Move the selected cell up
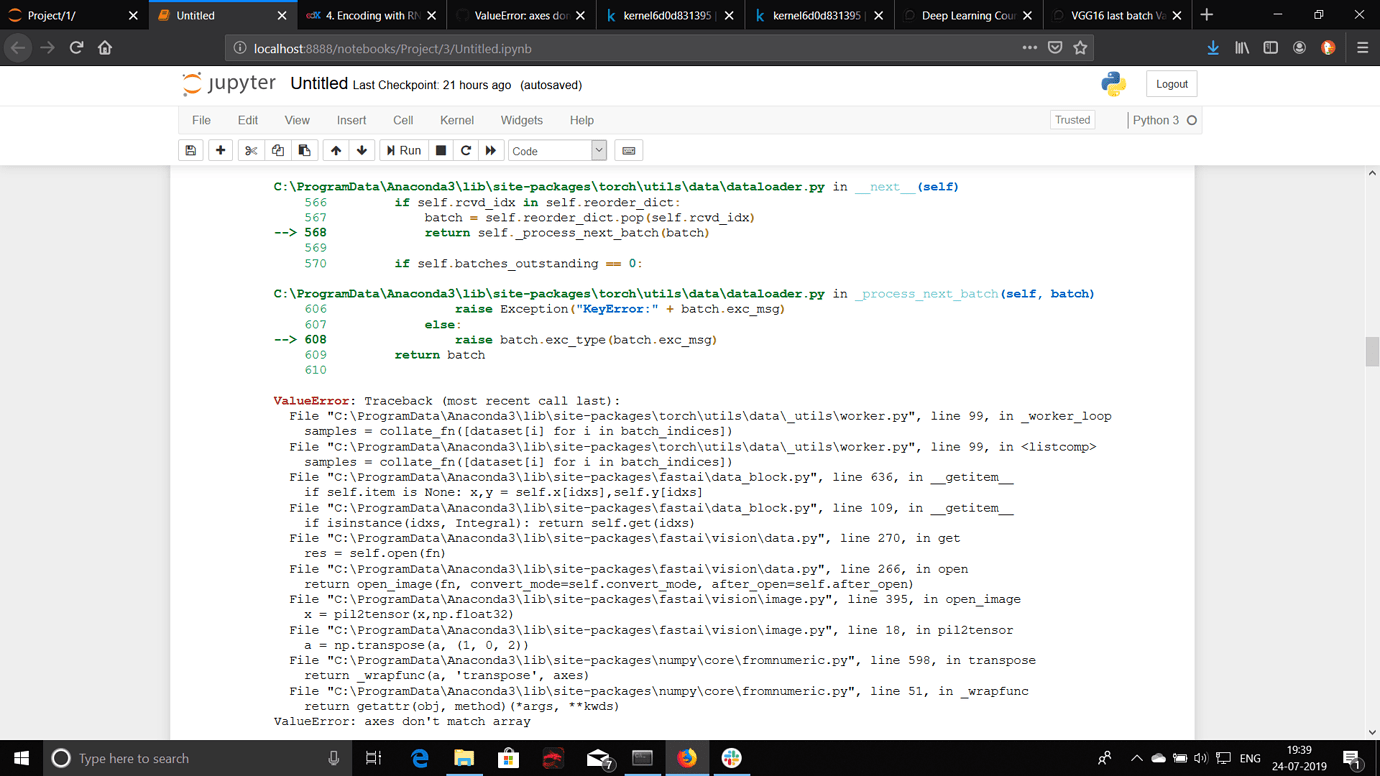Image resolution: width=1380 pixels, height=776 pixels. pos(335,150)
